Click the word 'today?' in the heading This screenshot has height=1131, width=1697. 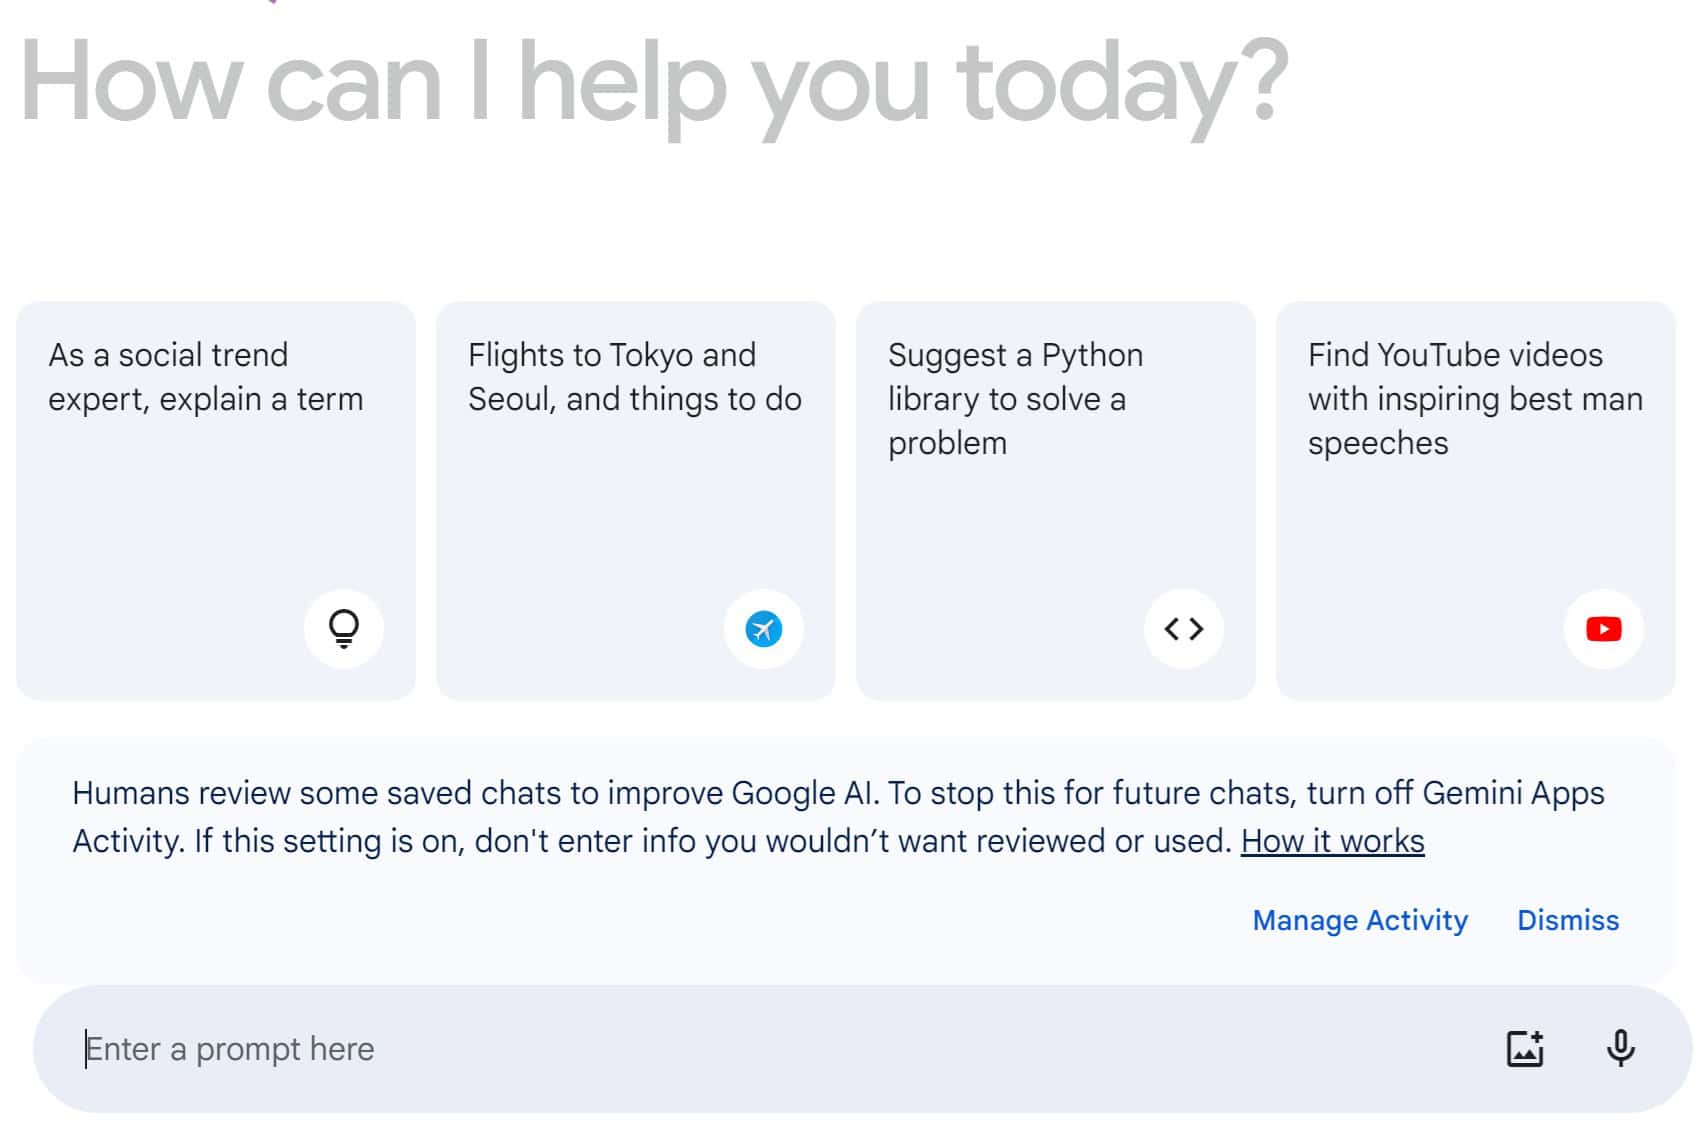click(1122, 84)
